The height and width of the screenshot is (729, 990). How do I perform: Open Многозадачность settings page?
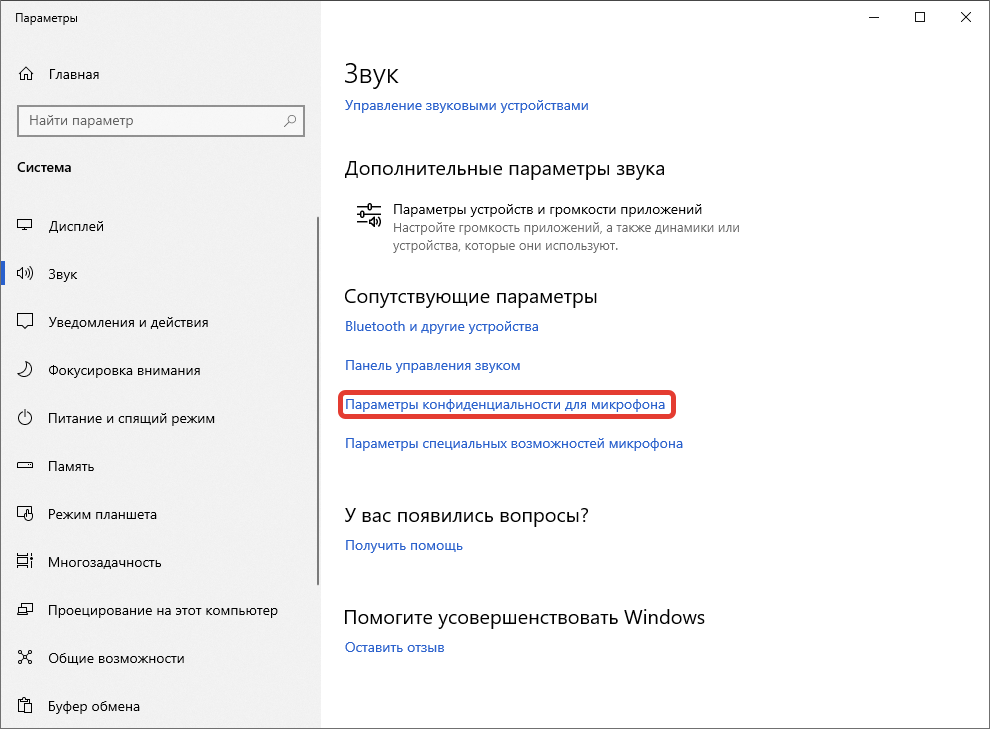(104, 562)
